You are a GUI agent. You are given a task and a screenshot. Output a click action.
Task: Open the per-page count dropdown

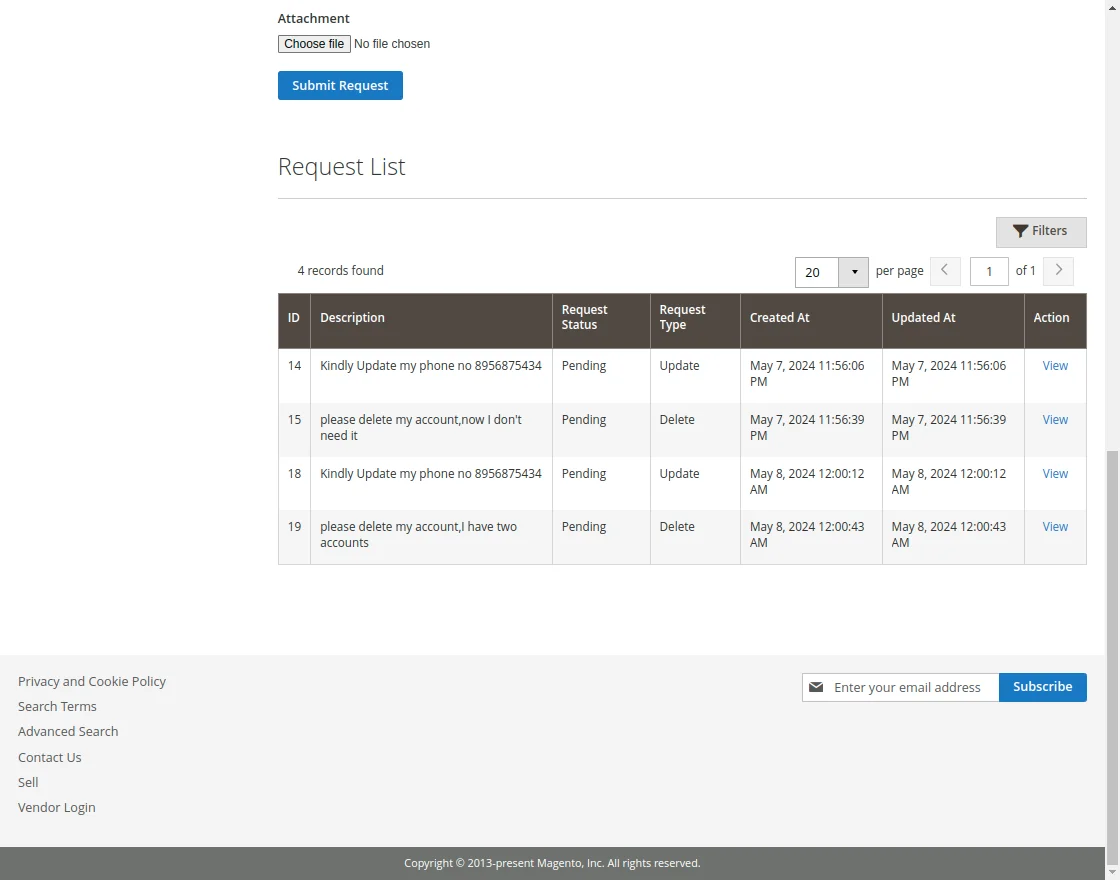854,272
